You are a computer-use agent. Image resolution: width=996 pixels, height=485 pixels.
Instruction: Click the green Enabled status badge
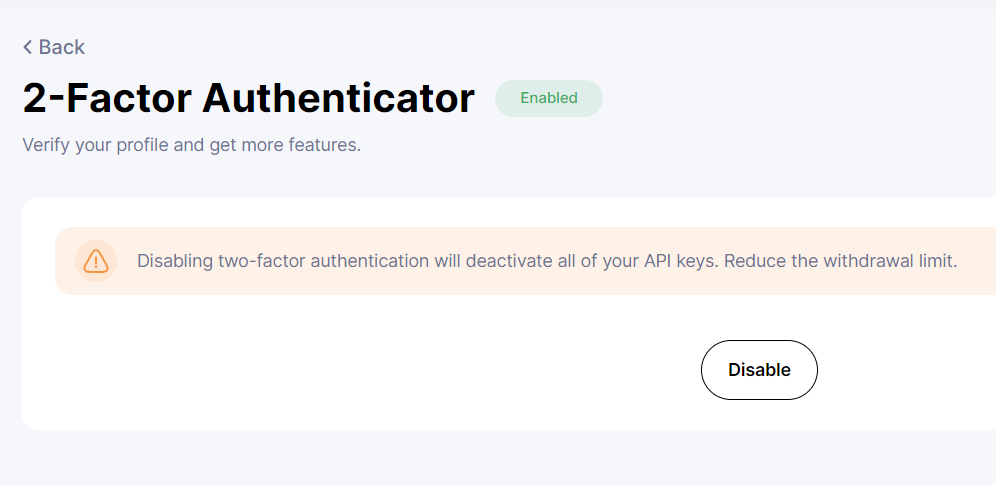549,98
